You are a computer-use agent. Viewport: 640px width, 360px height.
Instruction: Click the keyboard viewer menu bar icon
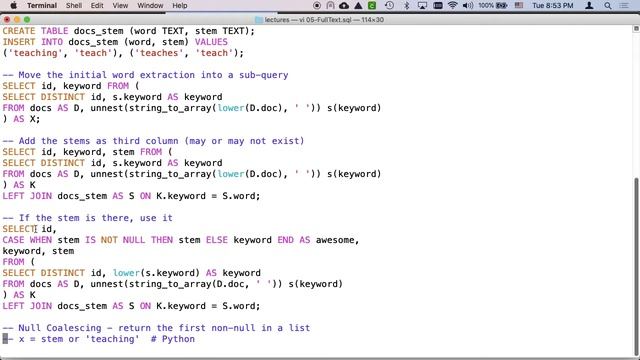[438, 5]
